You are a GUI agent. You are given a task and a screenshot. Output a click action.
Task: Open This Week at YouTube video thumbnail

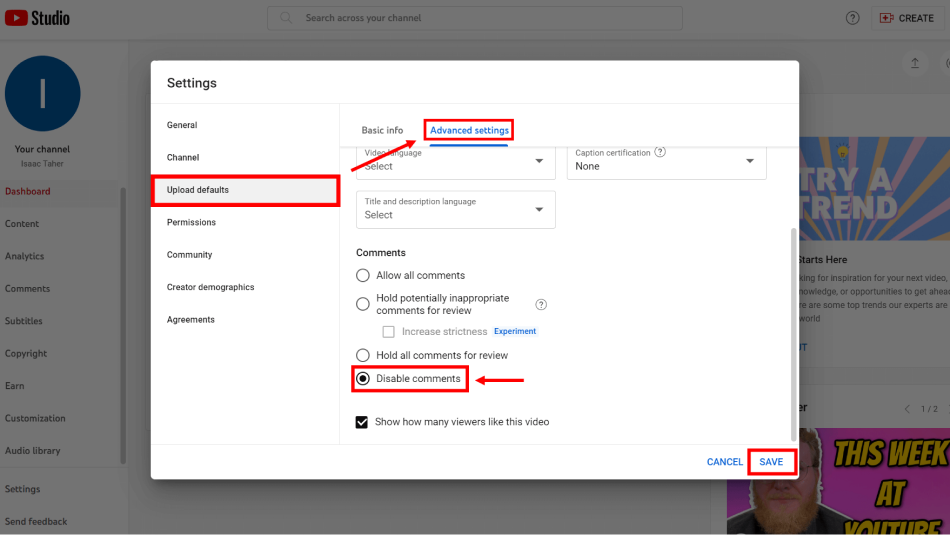pos(839,482)
